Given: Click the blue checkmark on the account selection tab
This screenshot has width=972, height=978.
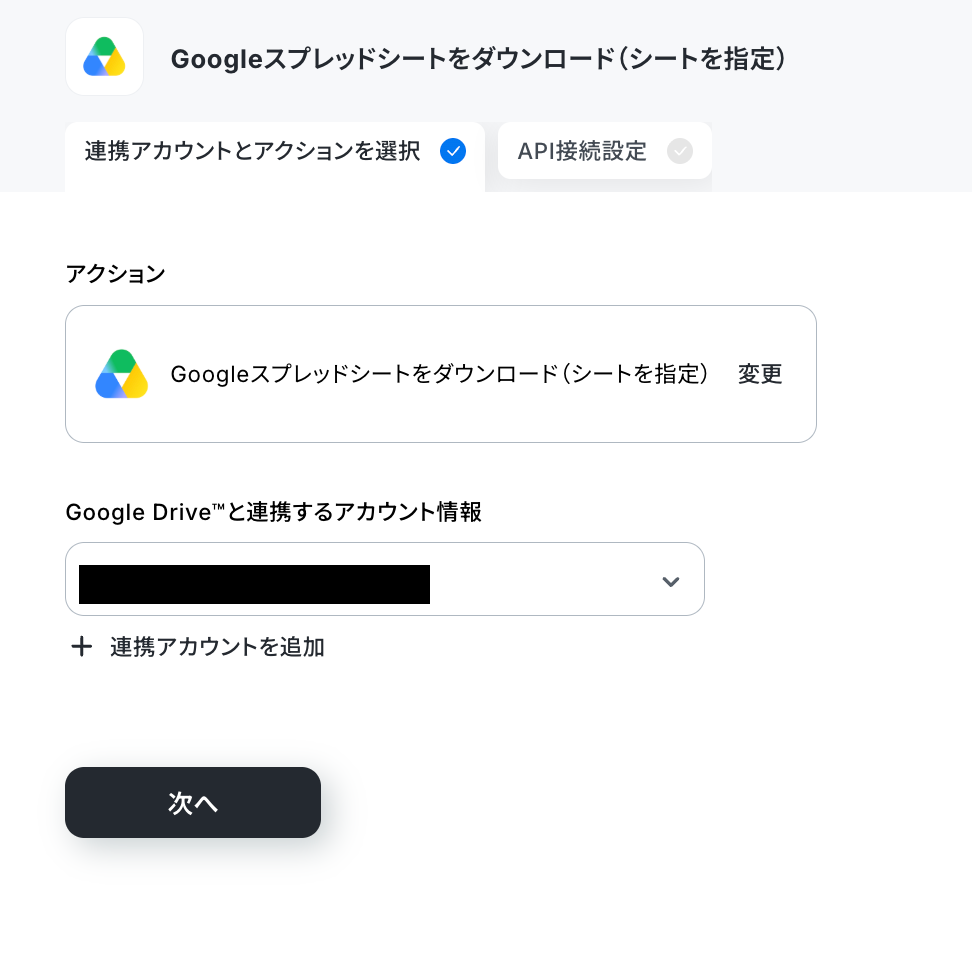Looking at the screenshot, I should pyautogui.click(x=453, y=151).
